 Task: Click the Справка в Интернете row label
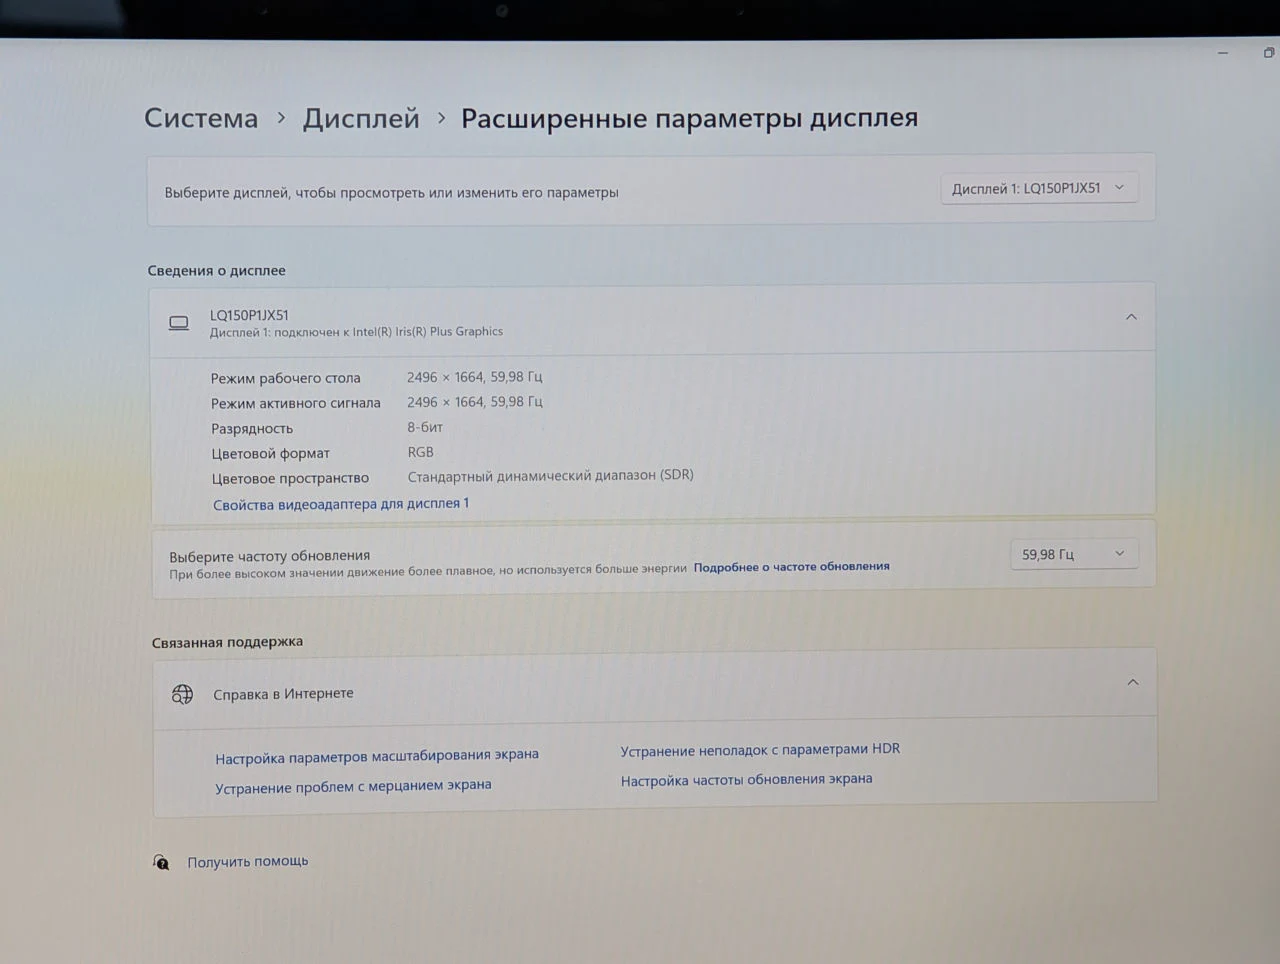(x=283, y=694)
